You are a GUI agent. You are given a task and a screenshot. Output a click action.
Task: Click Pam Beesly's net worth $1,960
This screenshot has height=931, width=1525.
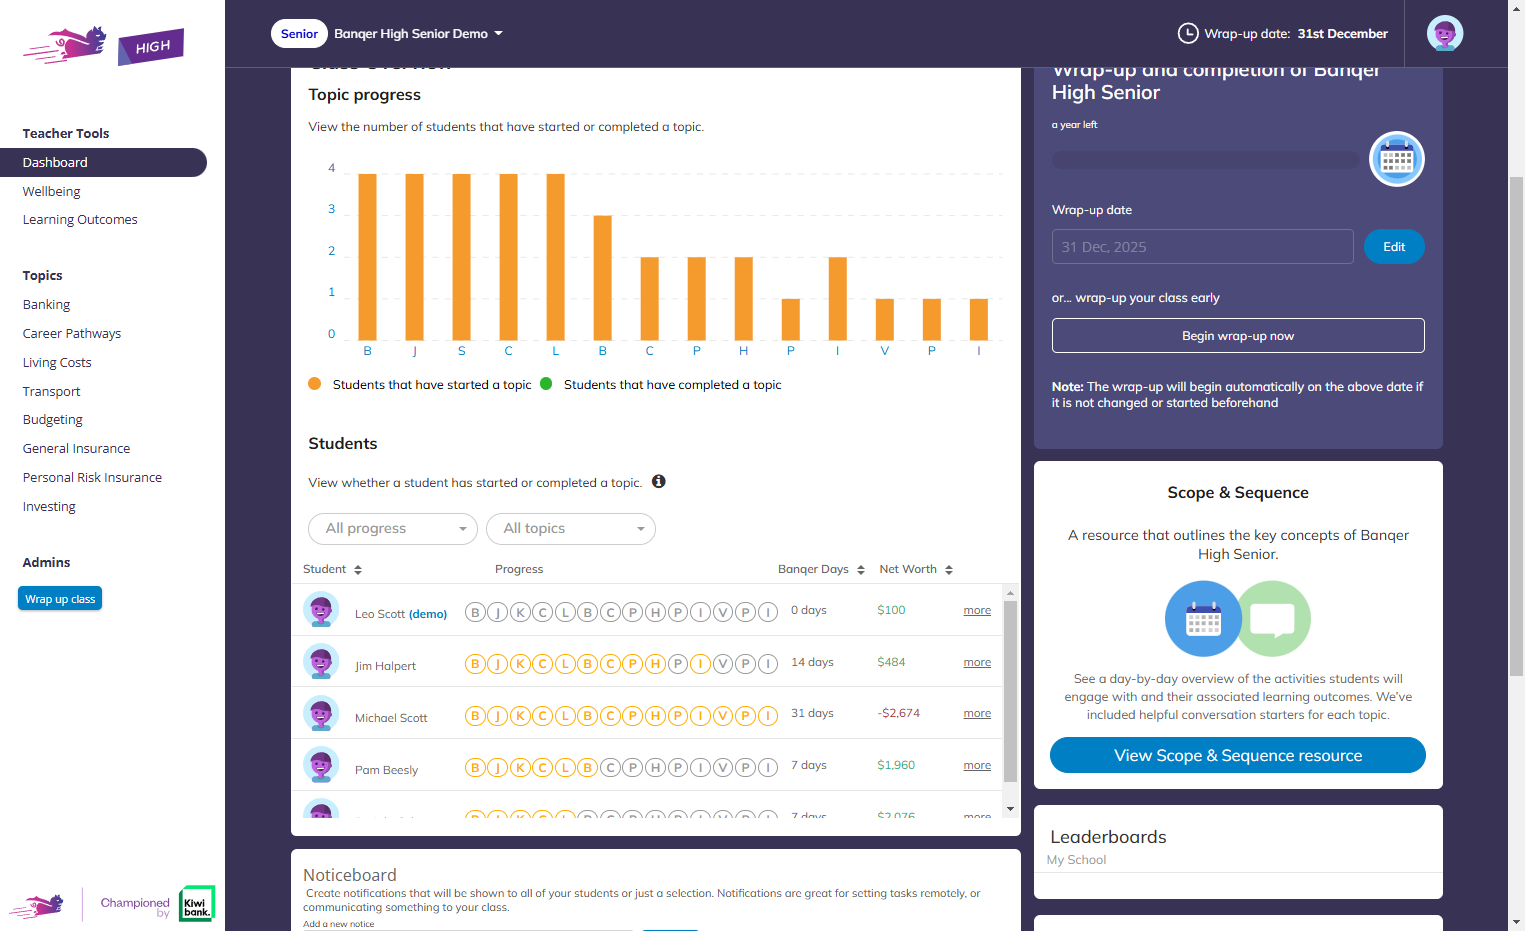coord(896,765)
